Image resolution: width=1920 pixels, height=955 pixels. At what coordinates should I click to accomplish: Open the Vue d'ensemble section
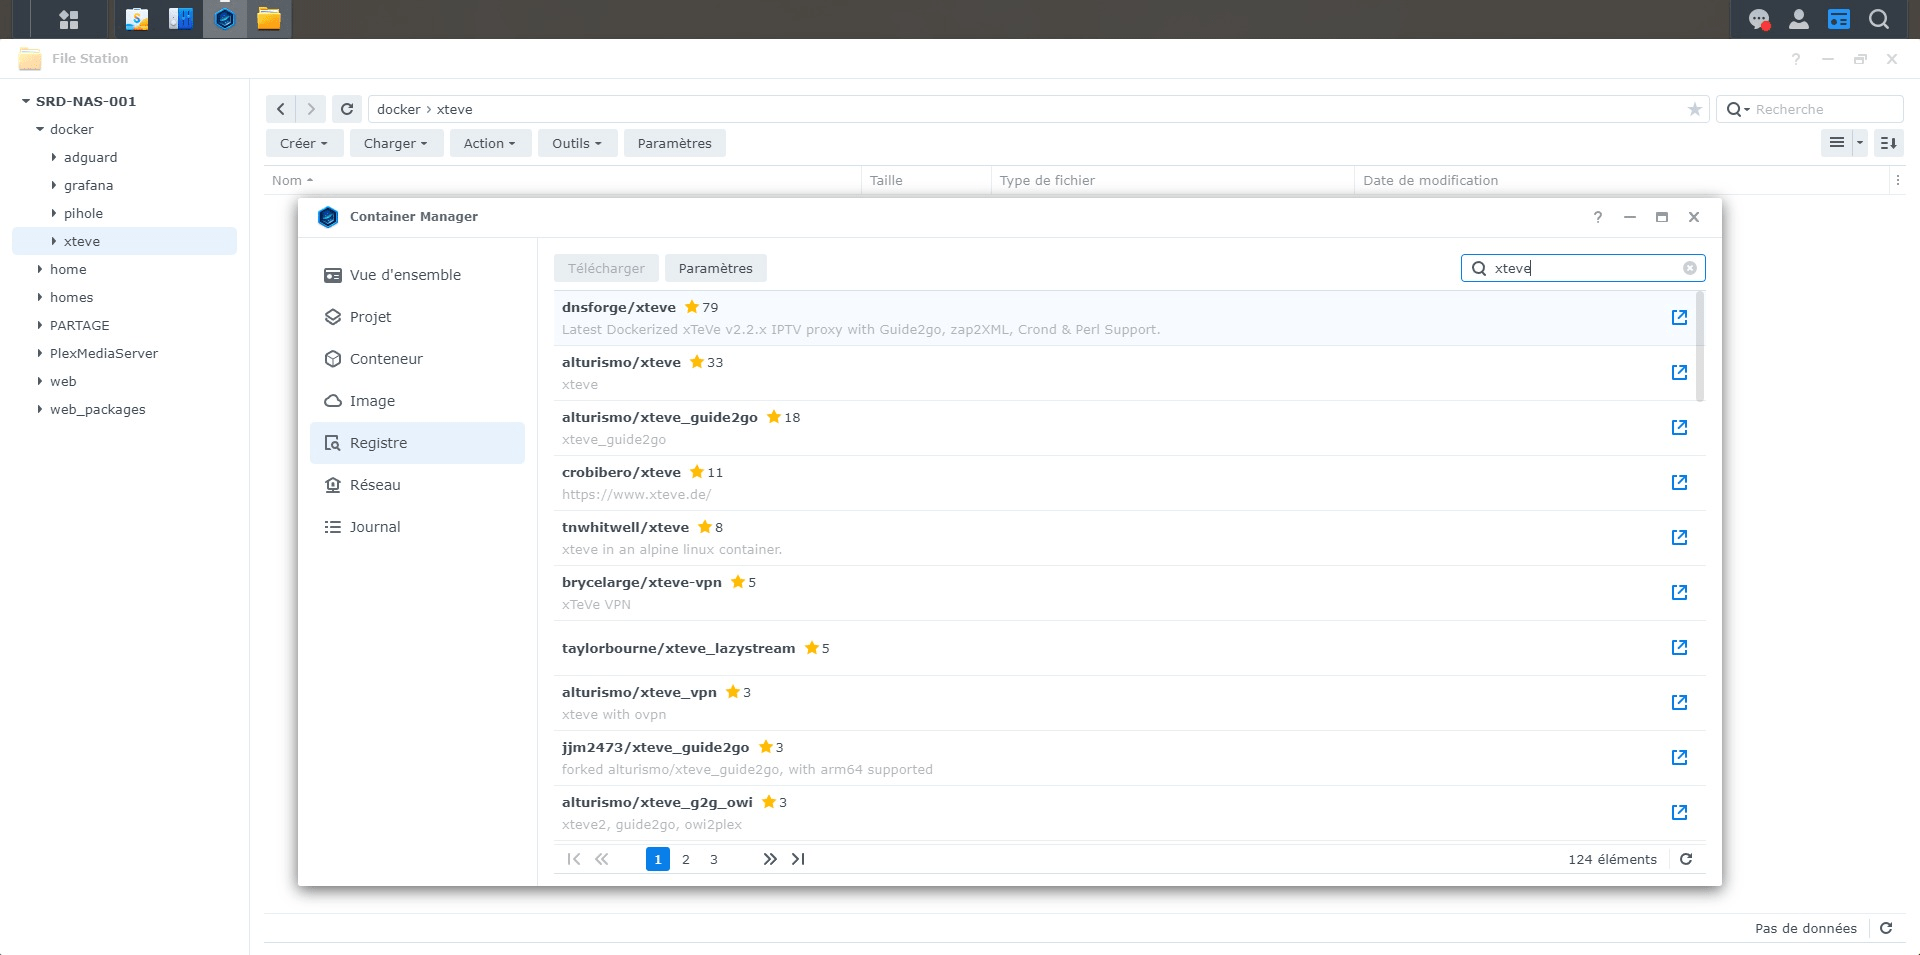[x=404, y=274]
